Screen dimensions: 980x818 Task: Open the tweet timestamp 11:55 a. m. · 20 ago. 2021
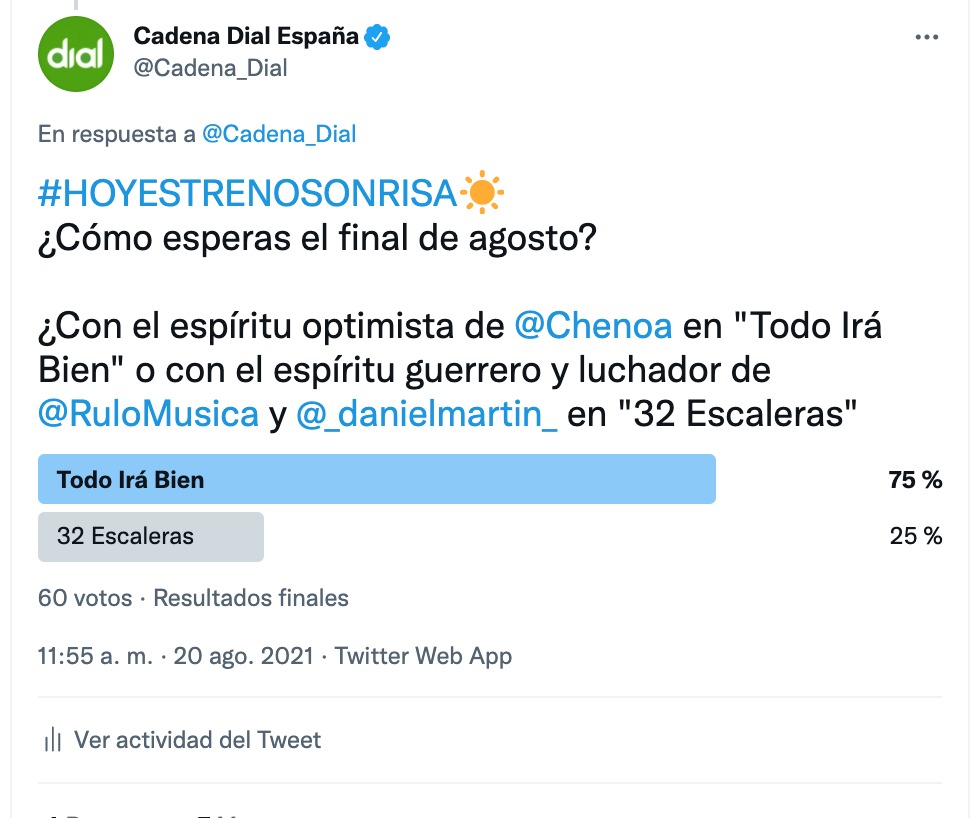(x=175, y=657)
